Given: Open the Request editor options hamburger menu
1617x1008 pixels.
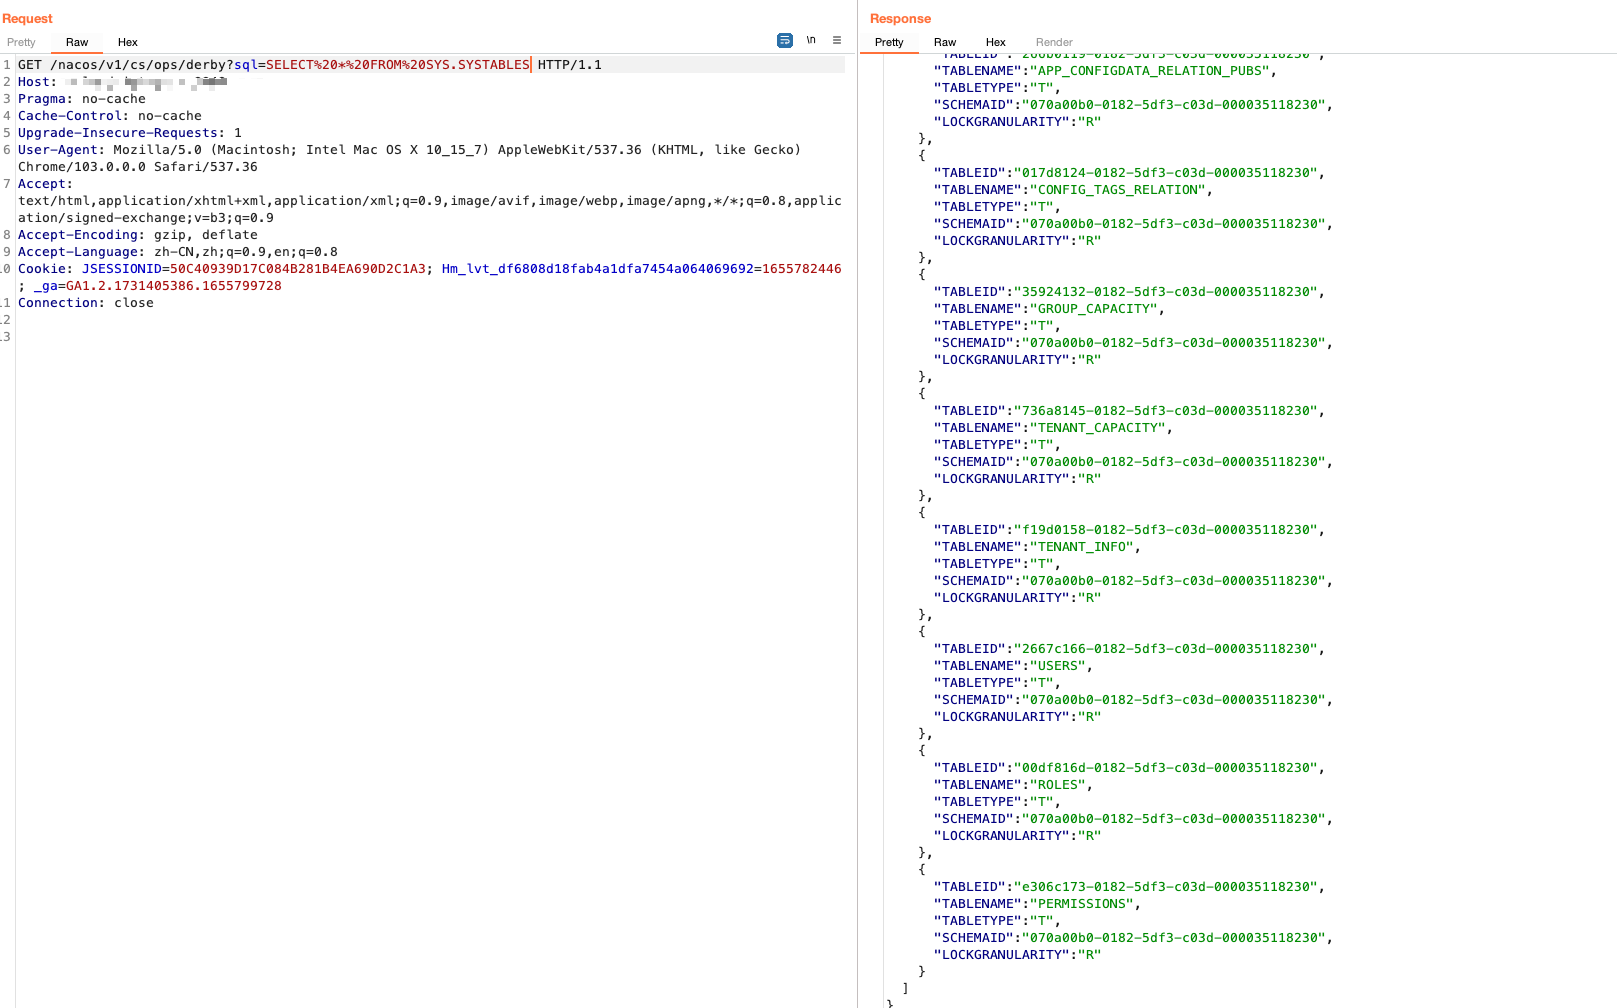Looking at the screenshot, I should pos(836,40).
